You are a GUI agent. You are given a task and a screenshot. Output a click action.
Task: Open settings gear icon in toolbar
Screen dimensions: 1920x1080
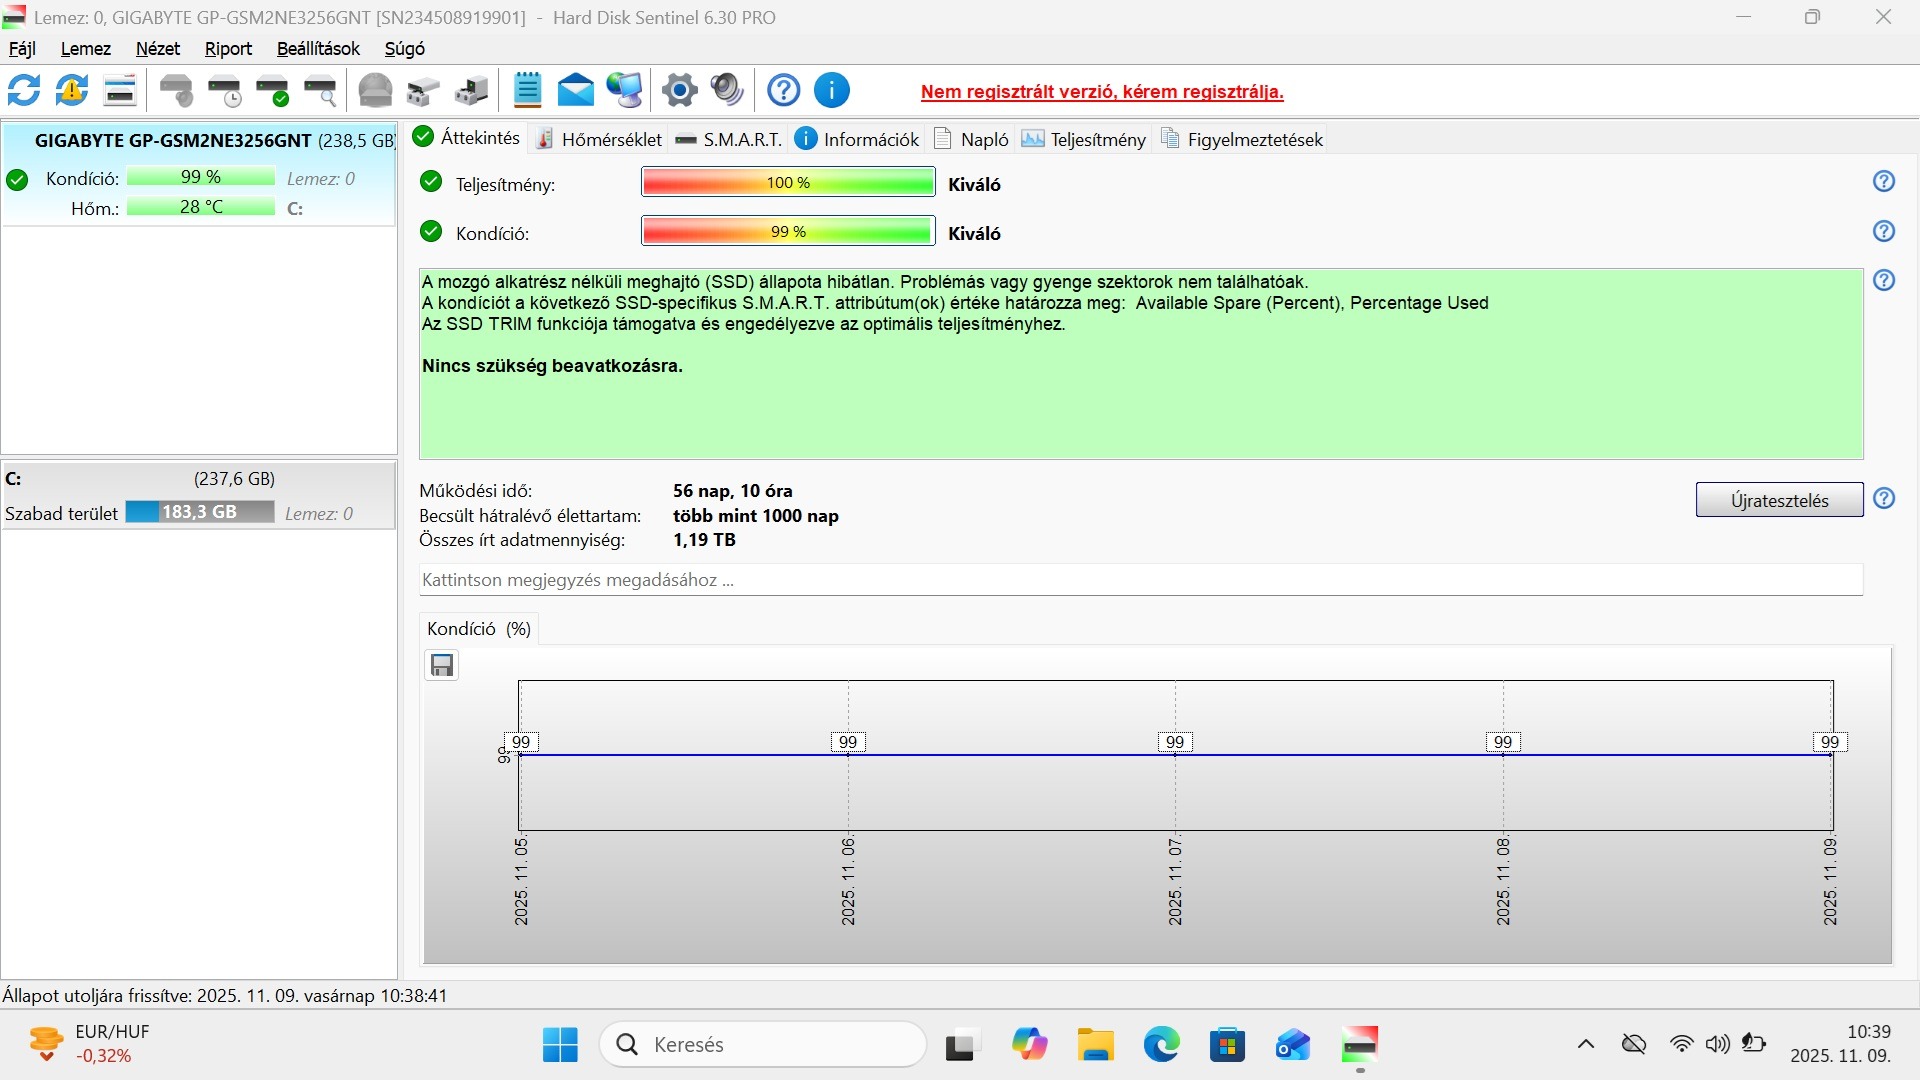coord(680,90)
